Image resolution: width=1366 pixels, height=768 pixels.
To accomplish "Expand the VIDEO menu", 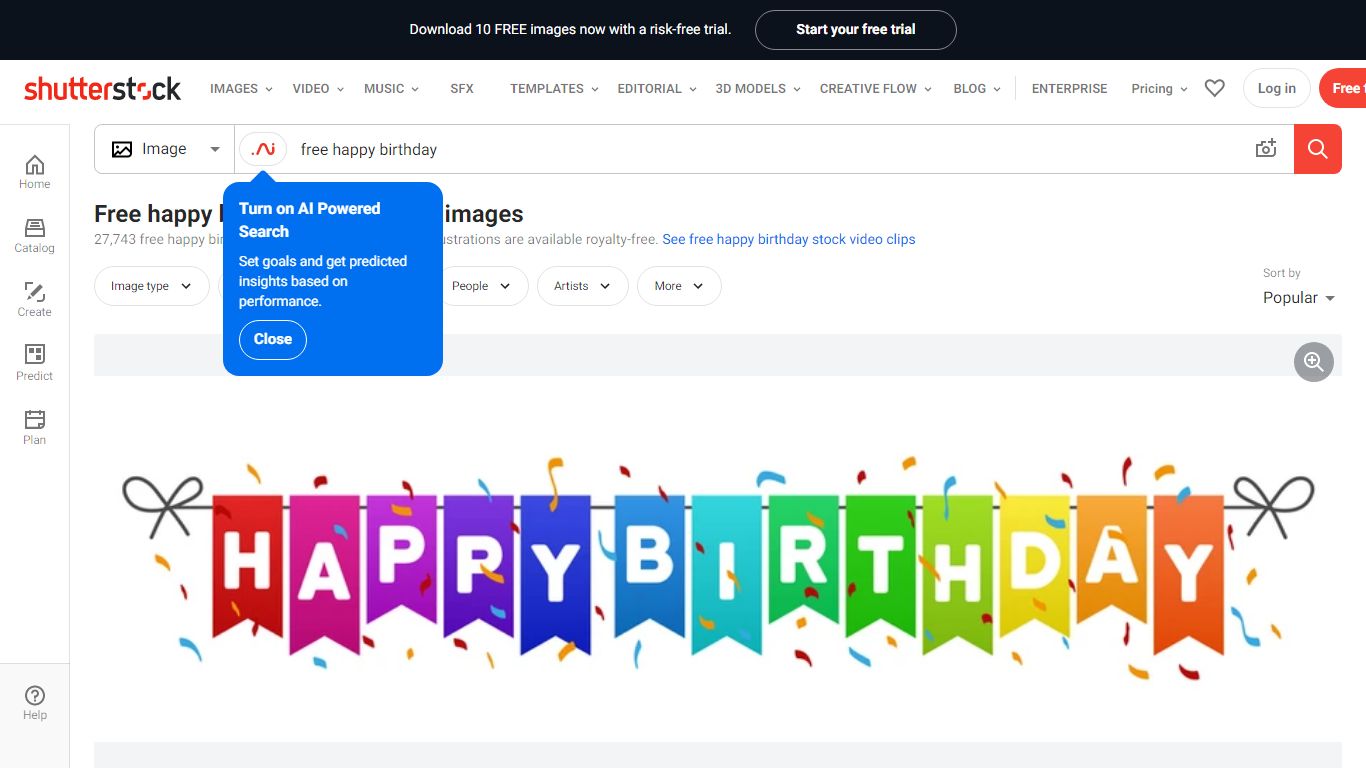I will (318, 88).
